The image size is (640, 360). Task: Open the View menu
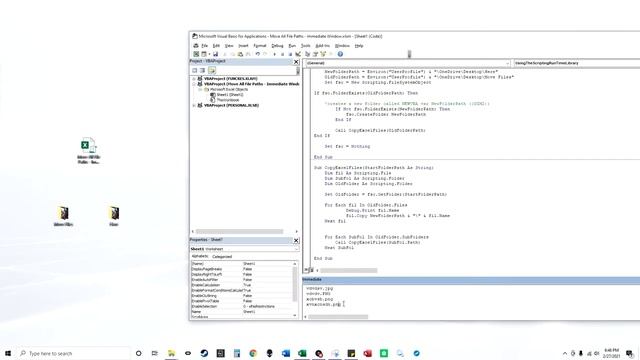pos(229,46)
